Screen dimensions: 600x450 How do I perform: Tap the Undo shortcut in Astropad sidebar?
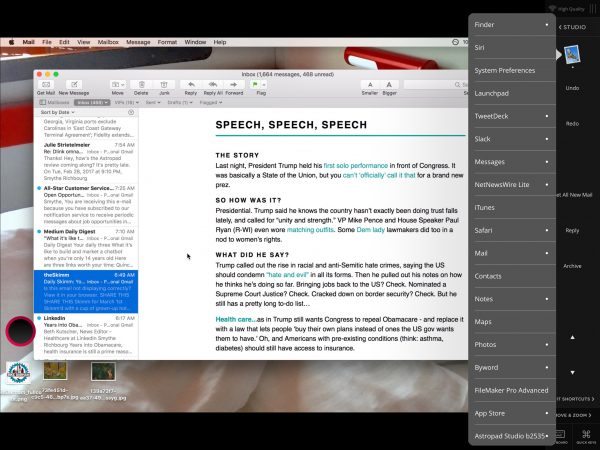[x=572, y=88]
